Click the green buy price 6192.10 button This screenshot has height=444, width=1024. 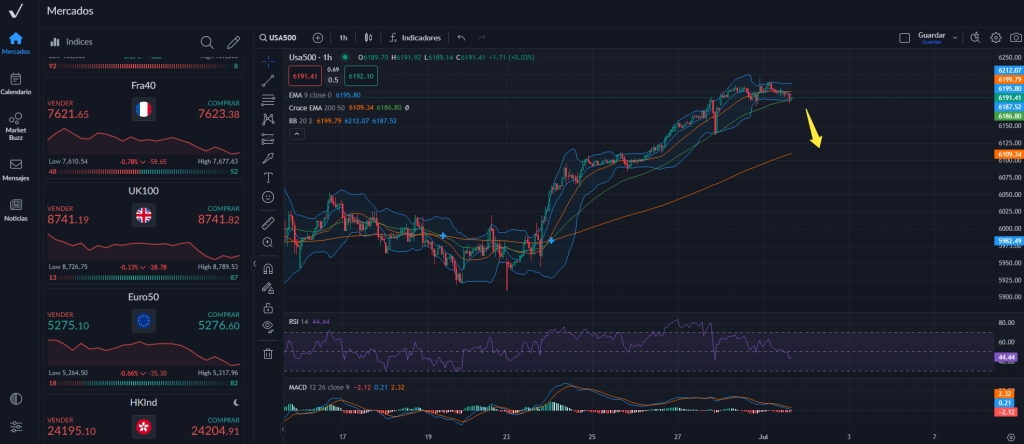tap(360, 76)
